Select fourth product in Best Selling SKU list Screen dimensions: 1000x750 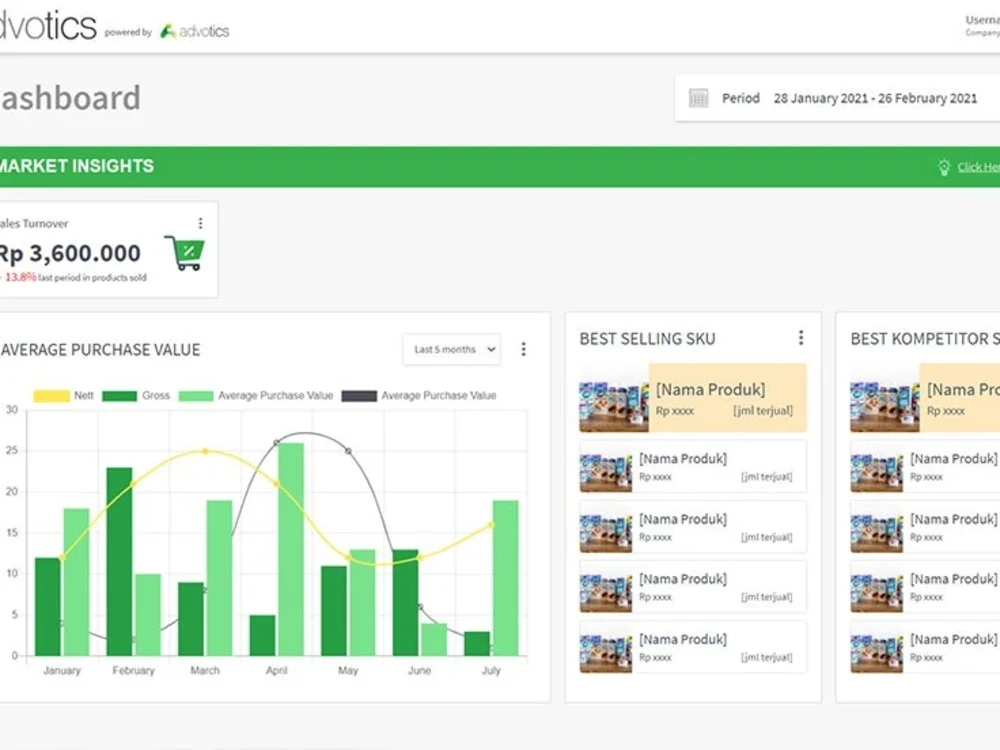(x=693, y=587)
